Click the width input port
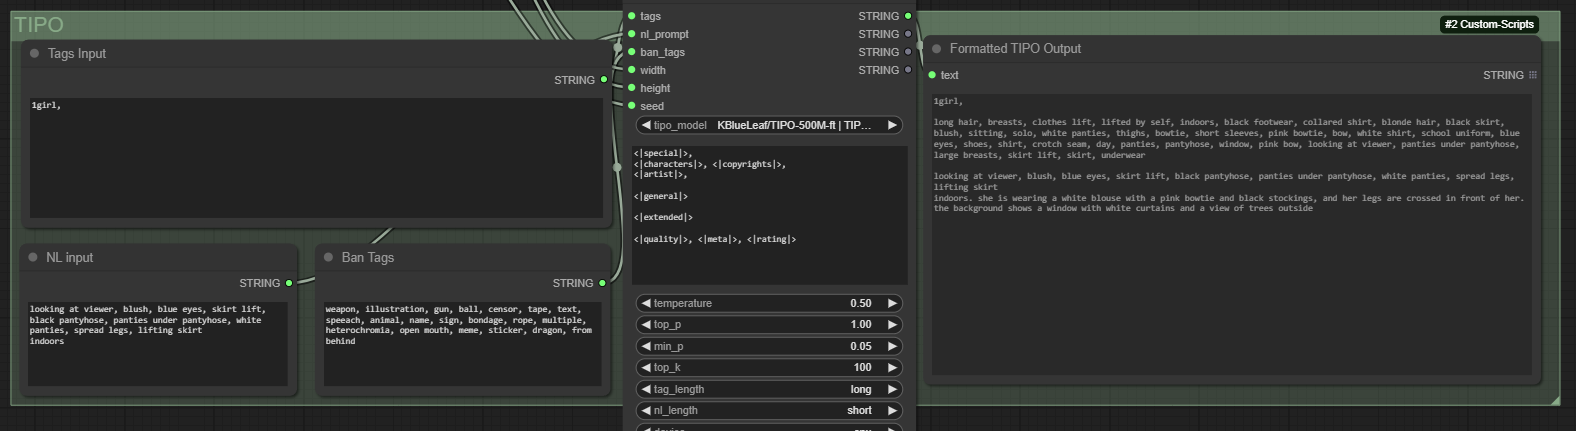 click(631, 70)
